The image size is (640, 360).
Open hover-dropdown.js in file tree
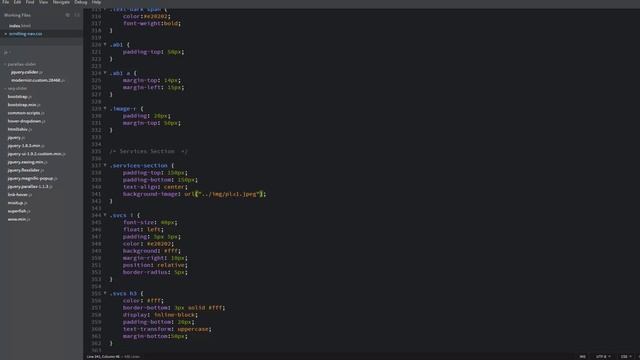[x=26, y=121]
